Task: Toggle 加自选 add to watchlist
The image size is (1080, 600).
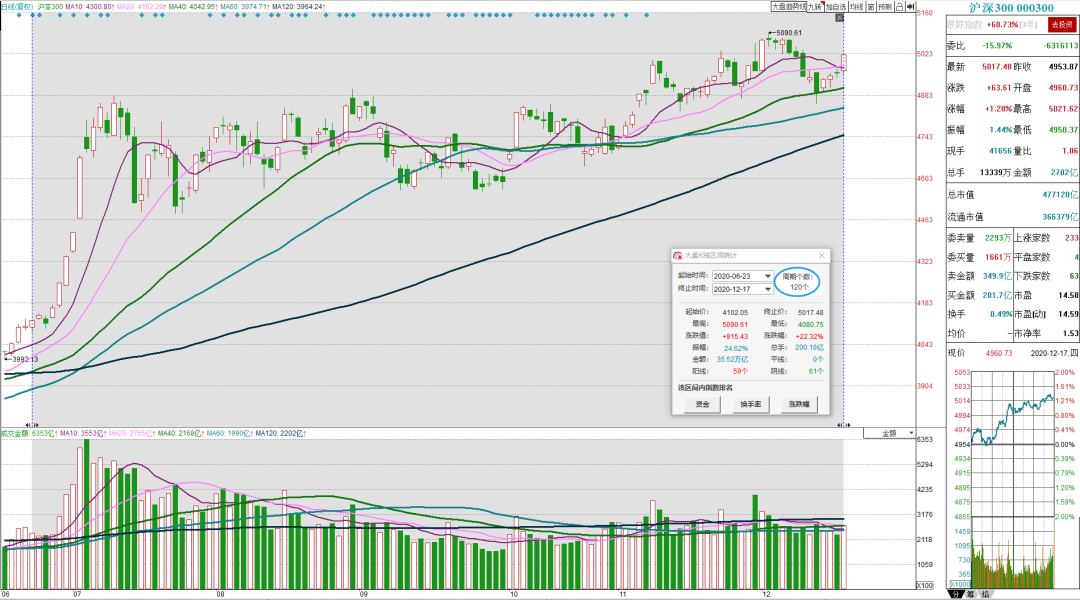Action: point(836,7)
